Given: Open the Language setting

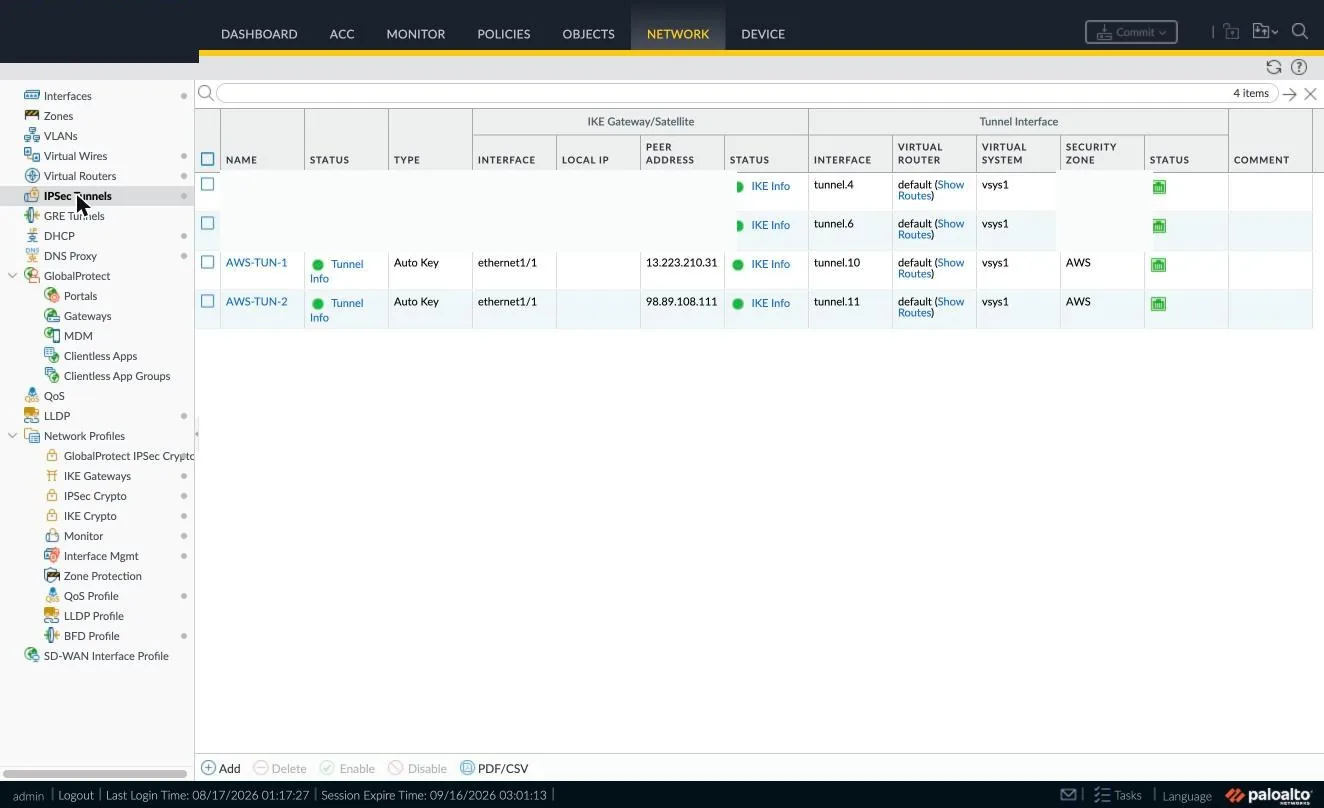Looking at the screenshot, I should click(1187, 796).
